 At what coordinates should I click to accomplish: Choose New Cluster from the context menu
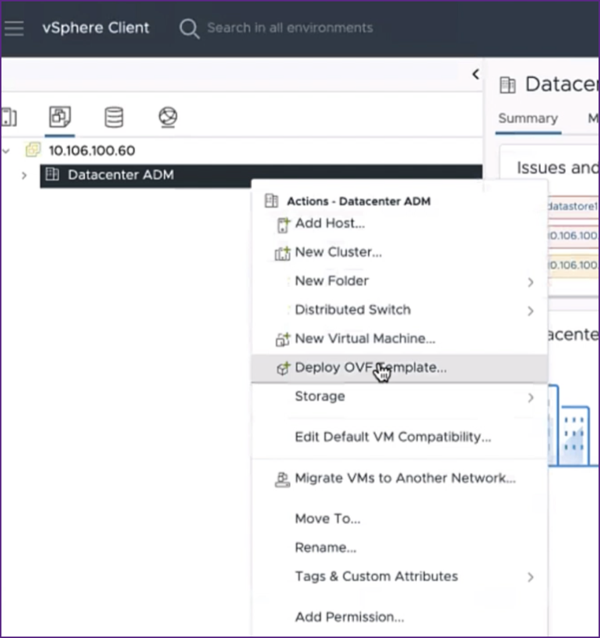338,252
